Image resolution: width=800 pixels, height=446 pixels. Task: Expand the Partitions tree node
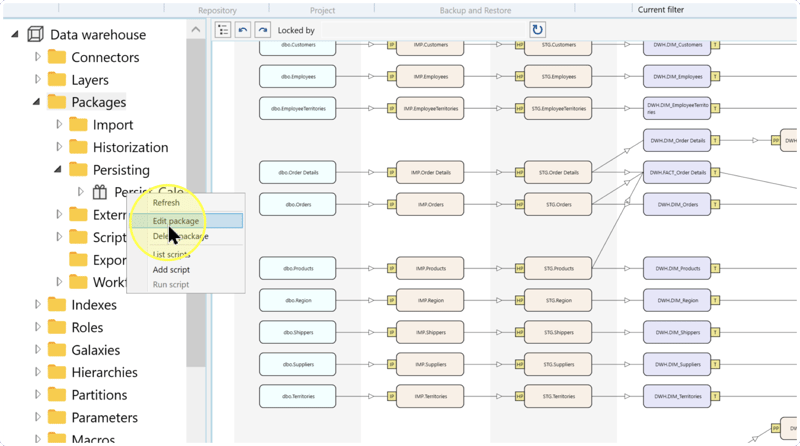tap(37, 394)
